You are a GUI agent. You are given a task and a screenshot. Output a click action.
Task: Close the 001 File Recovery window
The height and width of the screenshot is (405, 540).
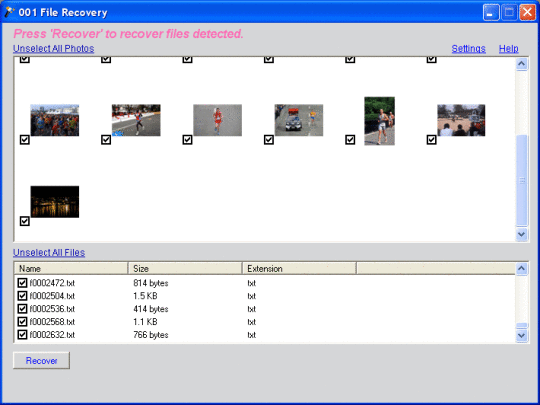pos(527,12)
